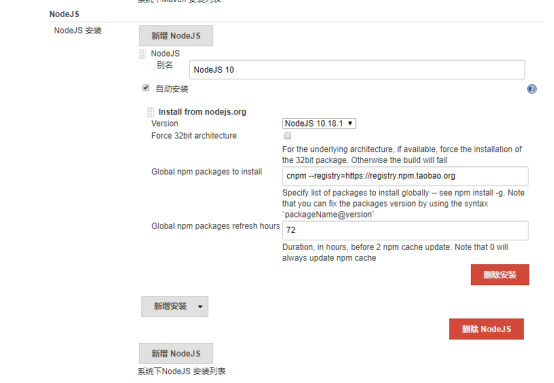Click the Force 32bit architecture label

pyautogui.click(x=194, y=136)
